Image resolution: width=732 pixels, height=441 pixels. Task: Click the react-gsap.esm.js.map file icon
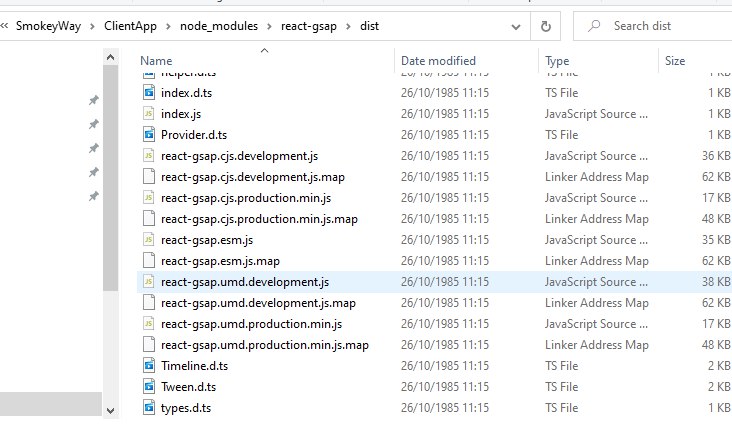coord(148,260)
